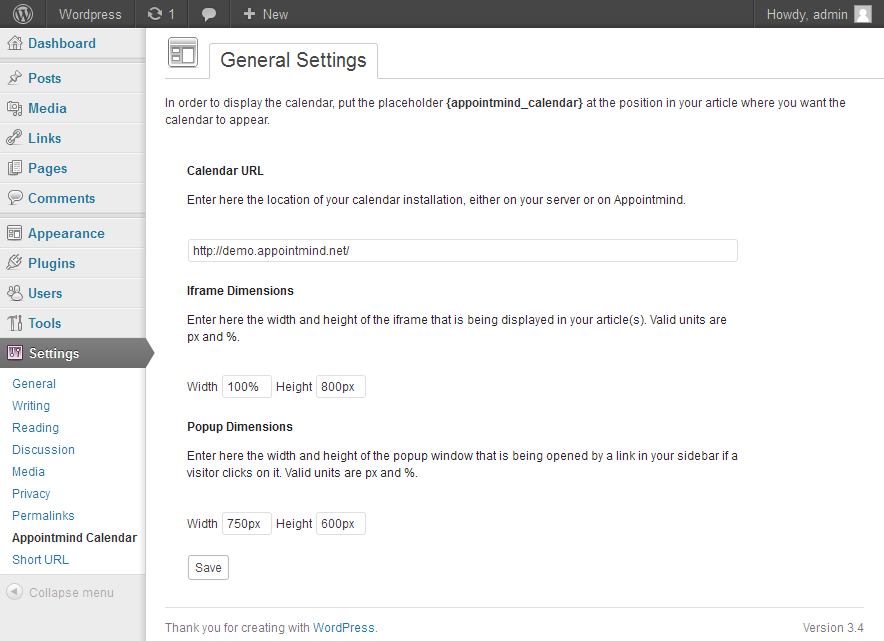
Task: Click the Tools icon in the sidebar
Action: (14, 323)
